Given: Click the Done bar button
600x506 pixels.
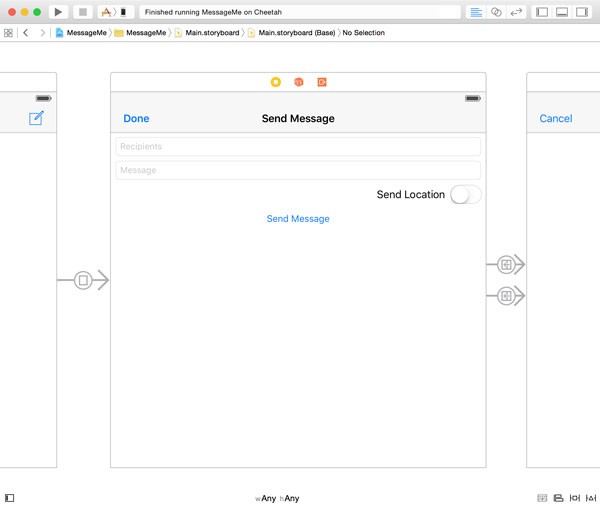Looking at the screenshot, I should click(x=136, y=119).
